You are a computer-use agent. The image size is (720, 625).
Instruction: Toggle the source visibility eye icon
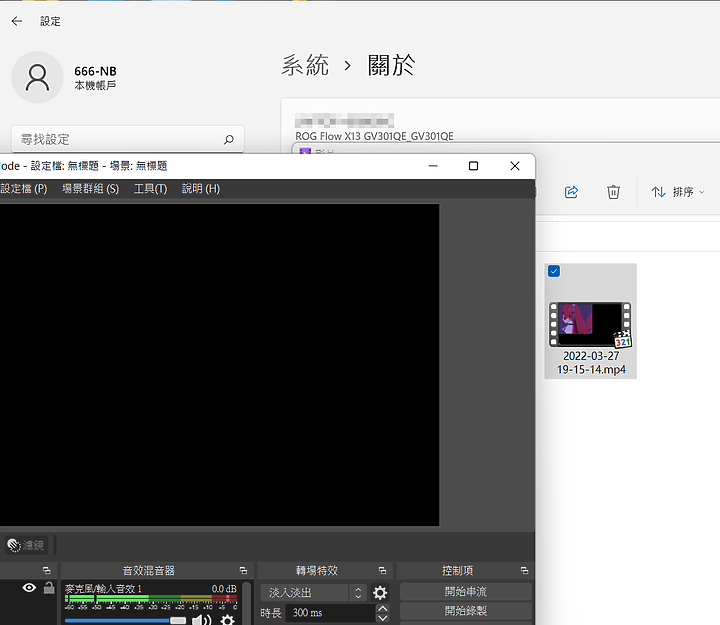pos(29,588)
